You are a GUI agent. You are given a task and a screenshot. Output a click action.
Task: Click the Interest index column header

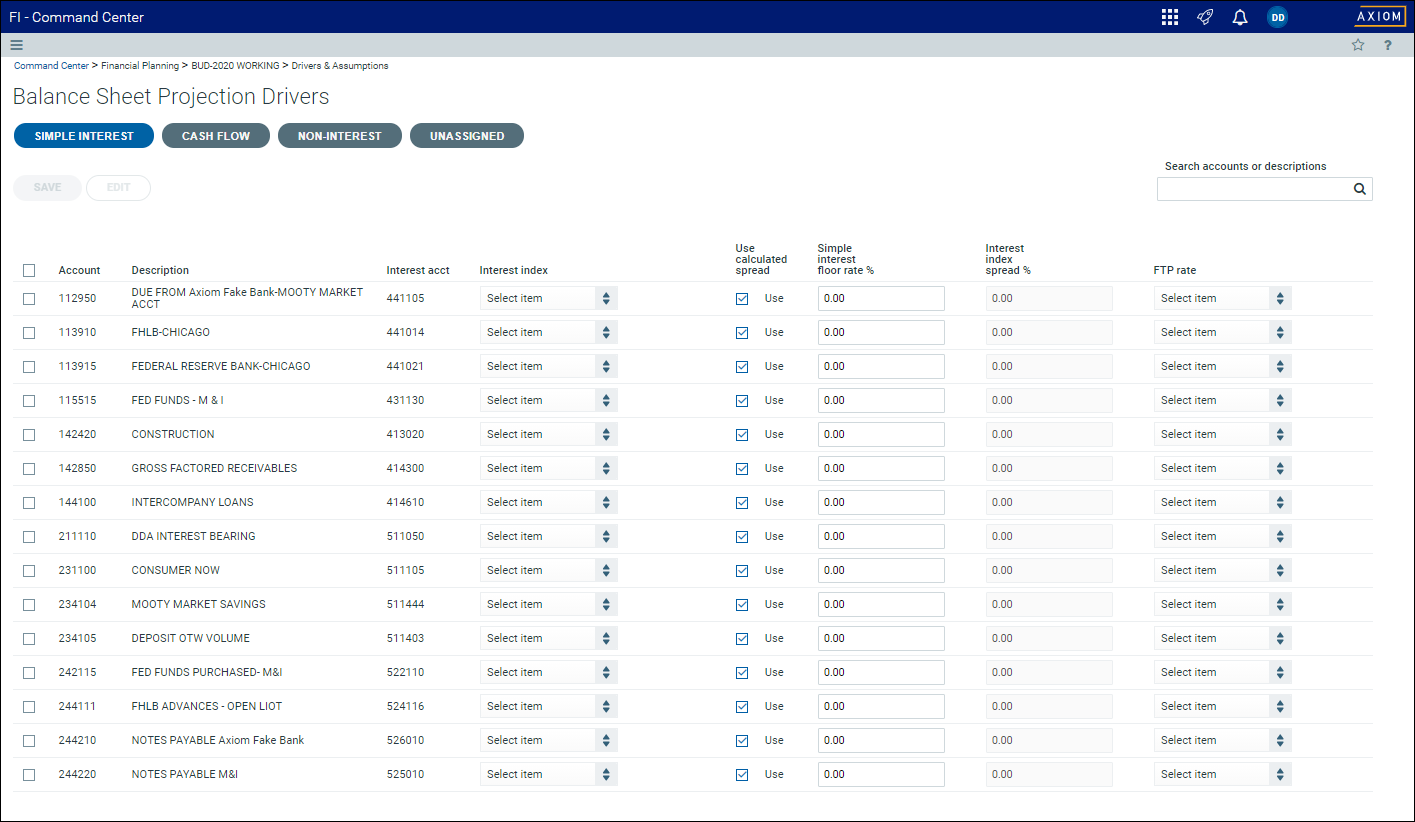coord(513,270)
